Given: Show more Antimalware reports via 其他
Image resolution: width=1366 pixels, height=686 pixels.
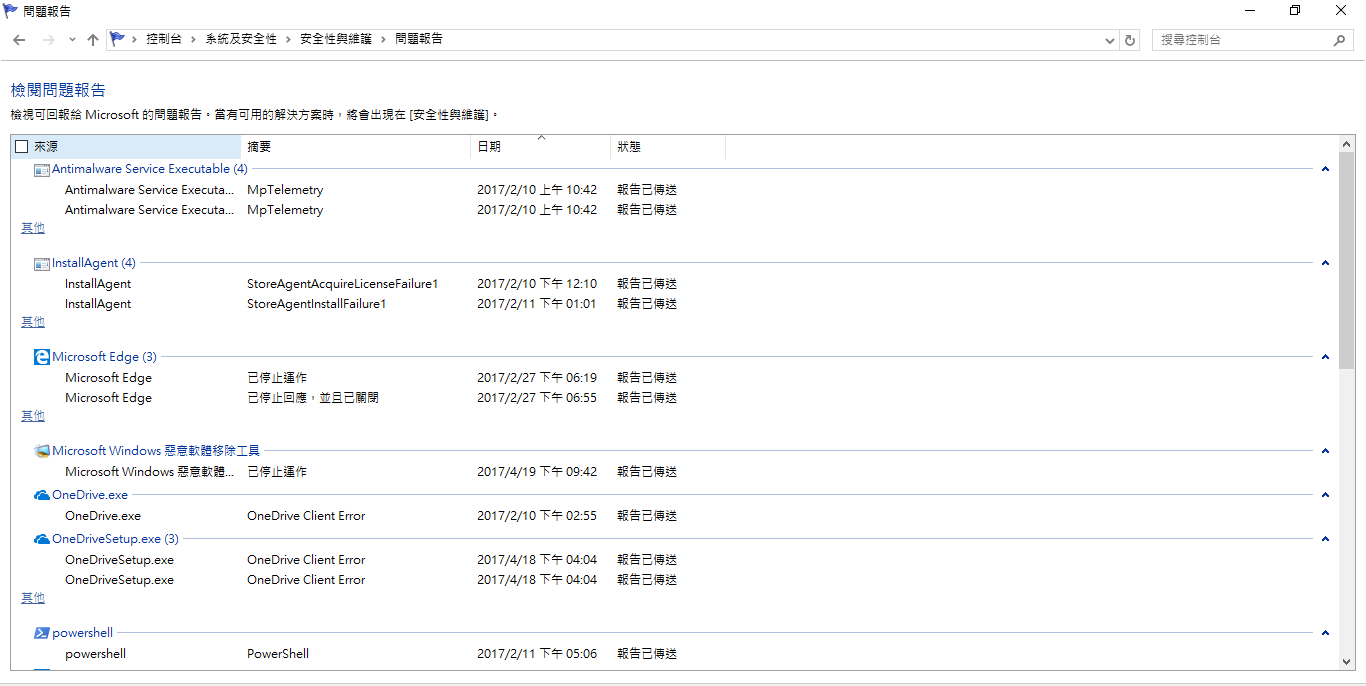Looking at the screenshot, I should click(33, 228).
